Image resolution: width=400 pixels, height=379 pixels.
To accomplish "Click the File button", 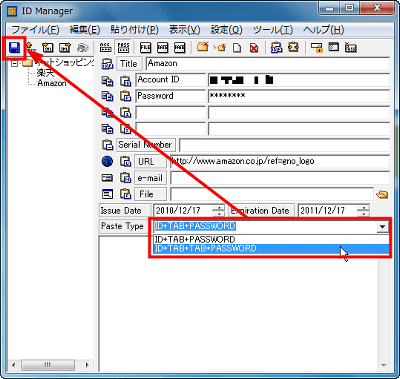I will point(150,194).
